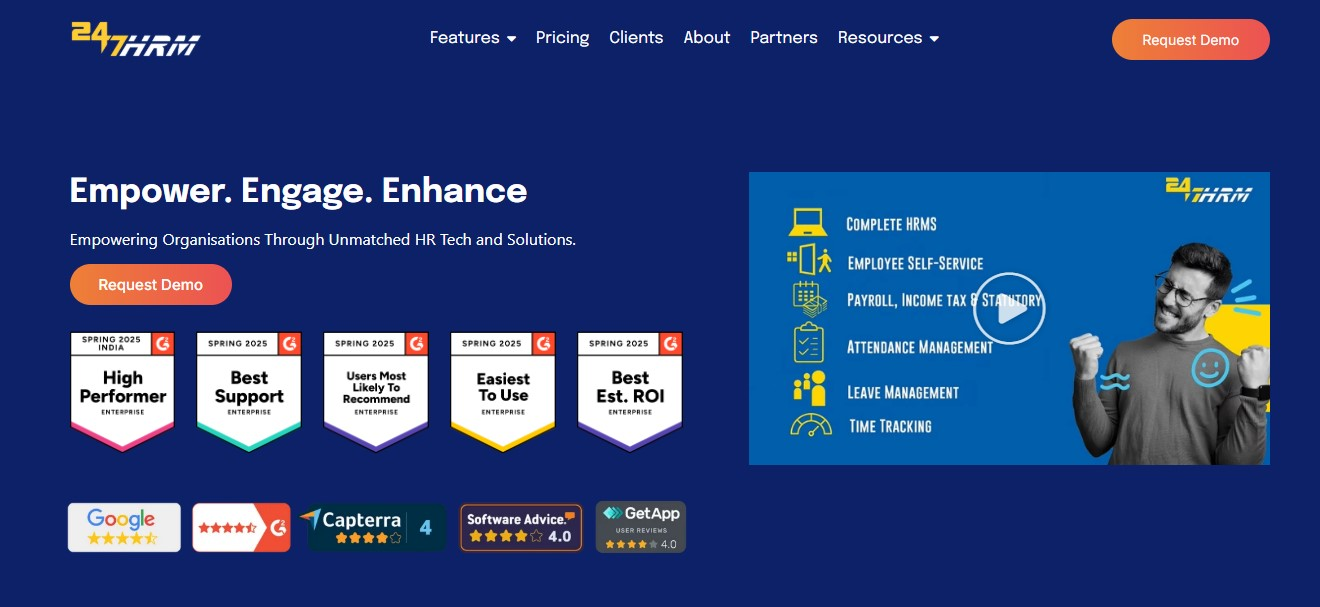This screenshot has width=1320, height=607.
Task: Open the Pricing page
Action: click(x=562, y=37)
